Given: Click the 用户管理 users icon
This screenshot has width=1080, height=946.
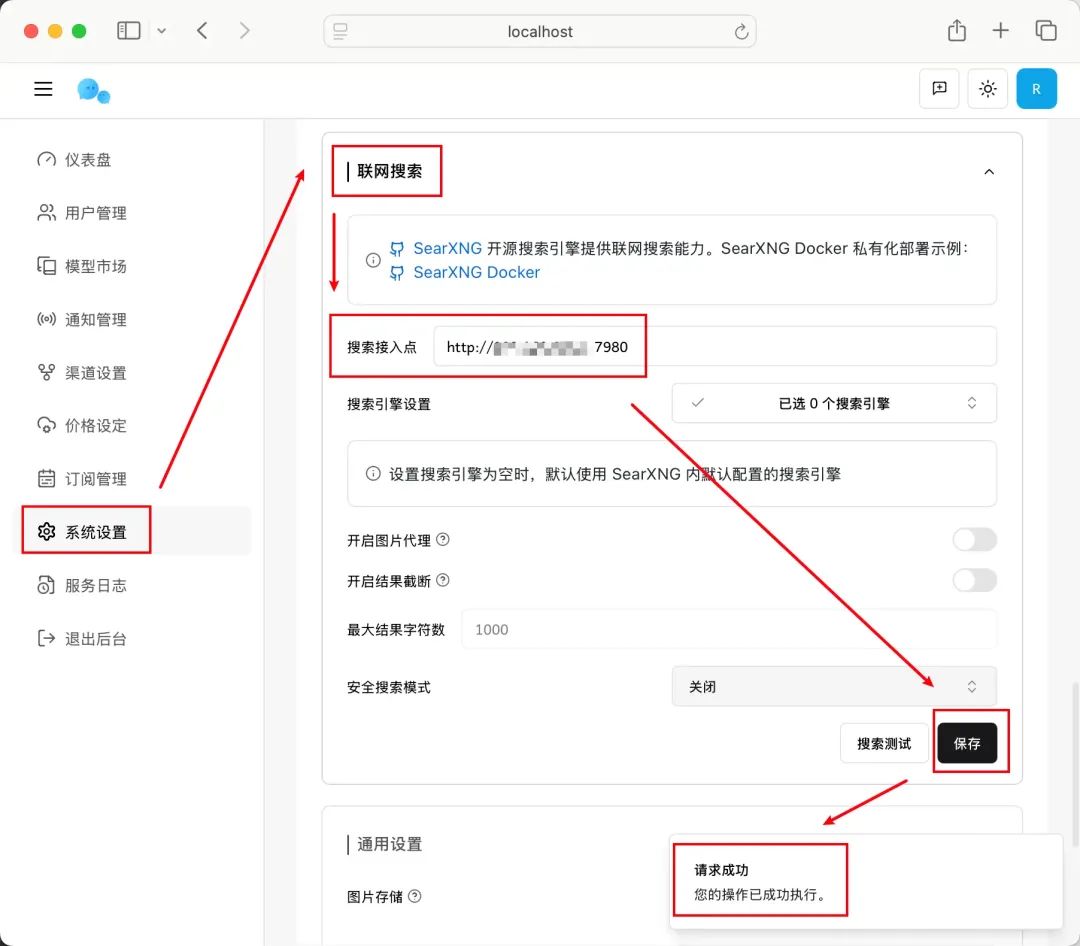Looking at the screenshot, I should coord(46,213).
